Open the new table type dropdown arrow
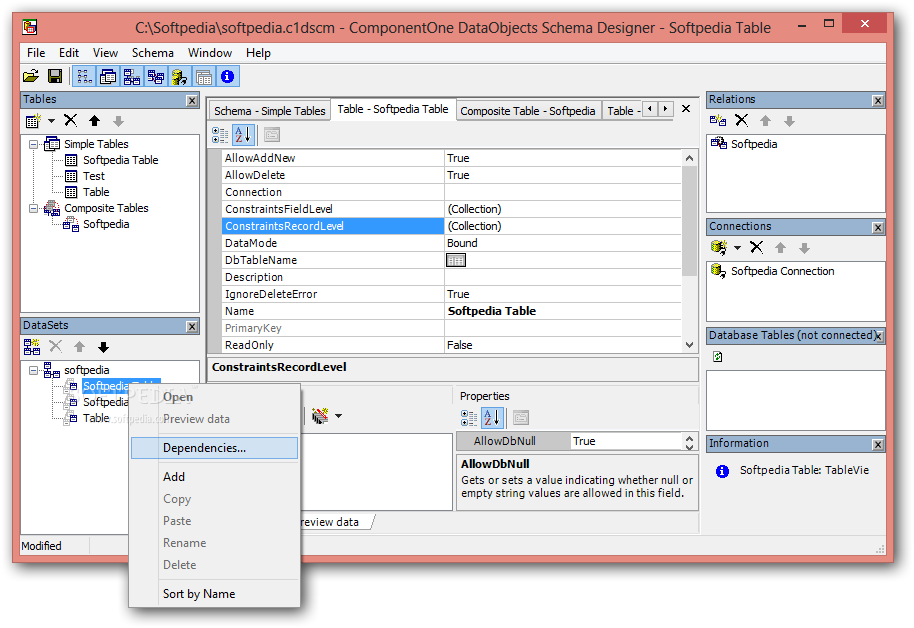 51,121
